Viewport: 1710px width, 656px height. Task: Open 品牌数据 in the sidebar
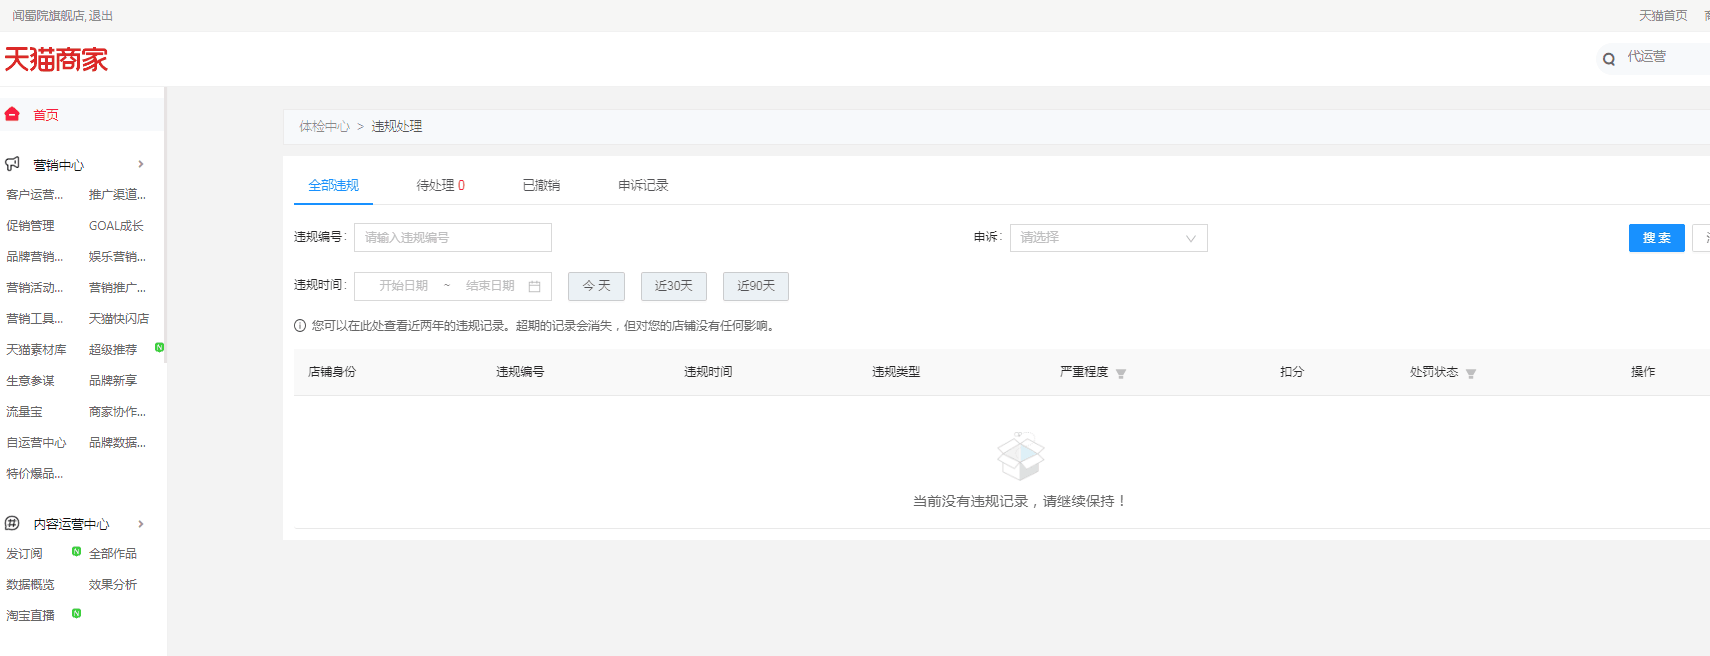(x=117, y=443)
